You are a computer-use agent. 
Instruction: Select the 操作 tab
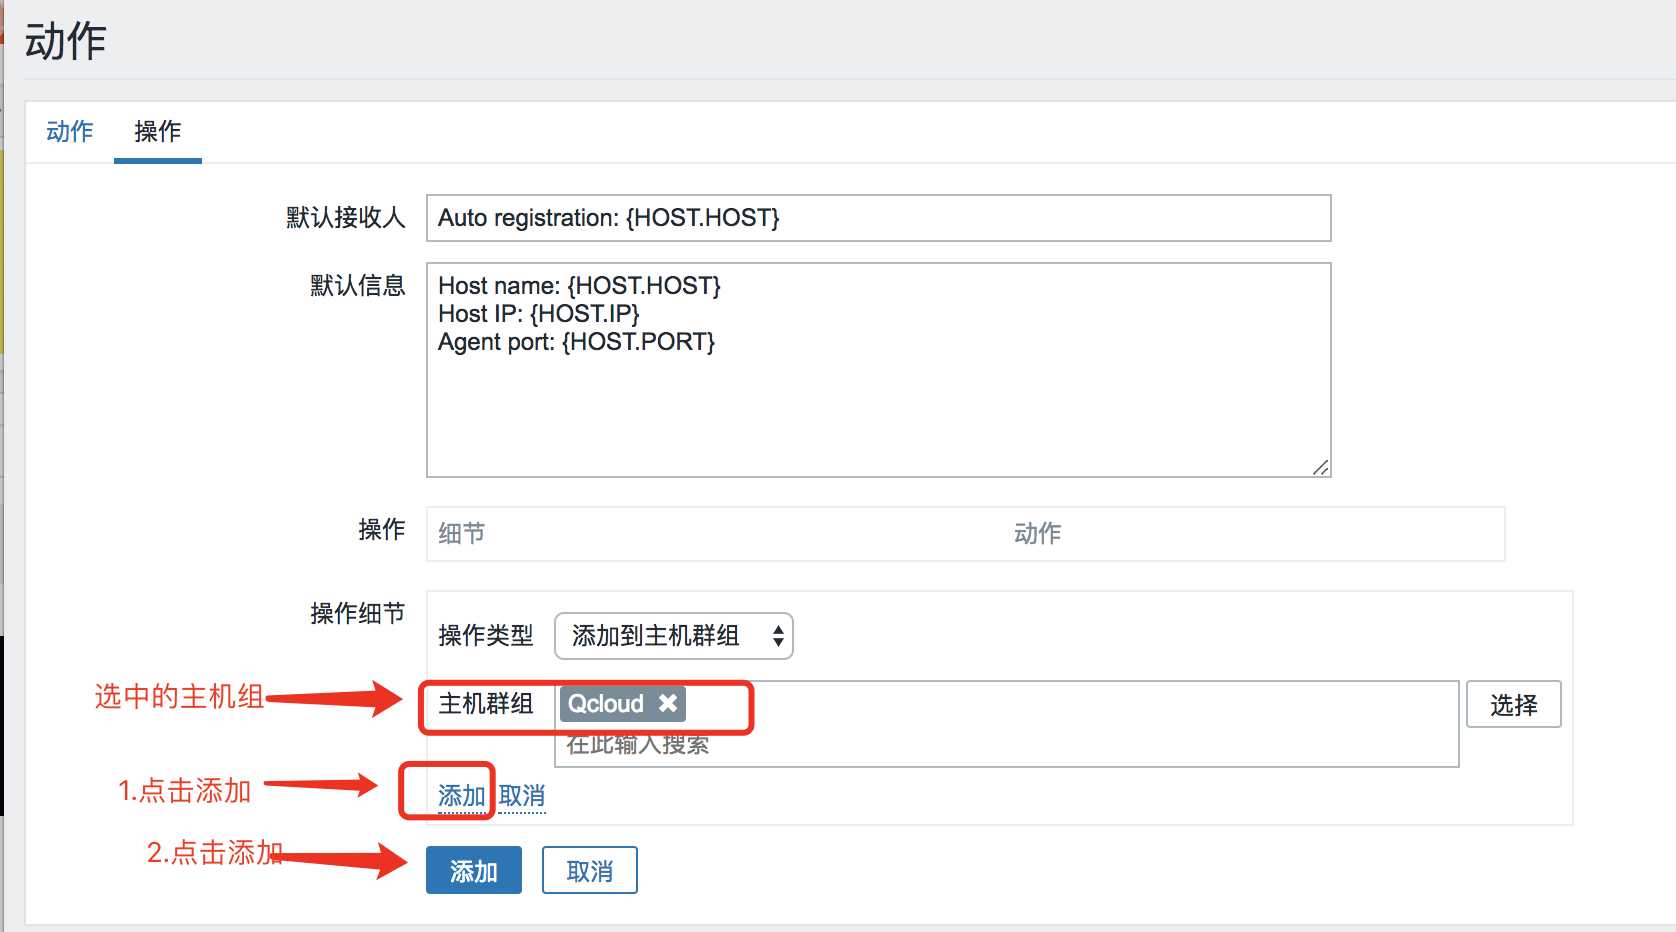(x=158, y=131)
